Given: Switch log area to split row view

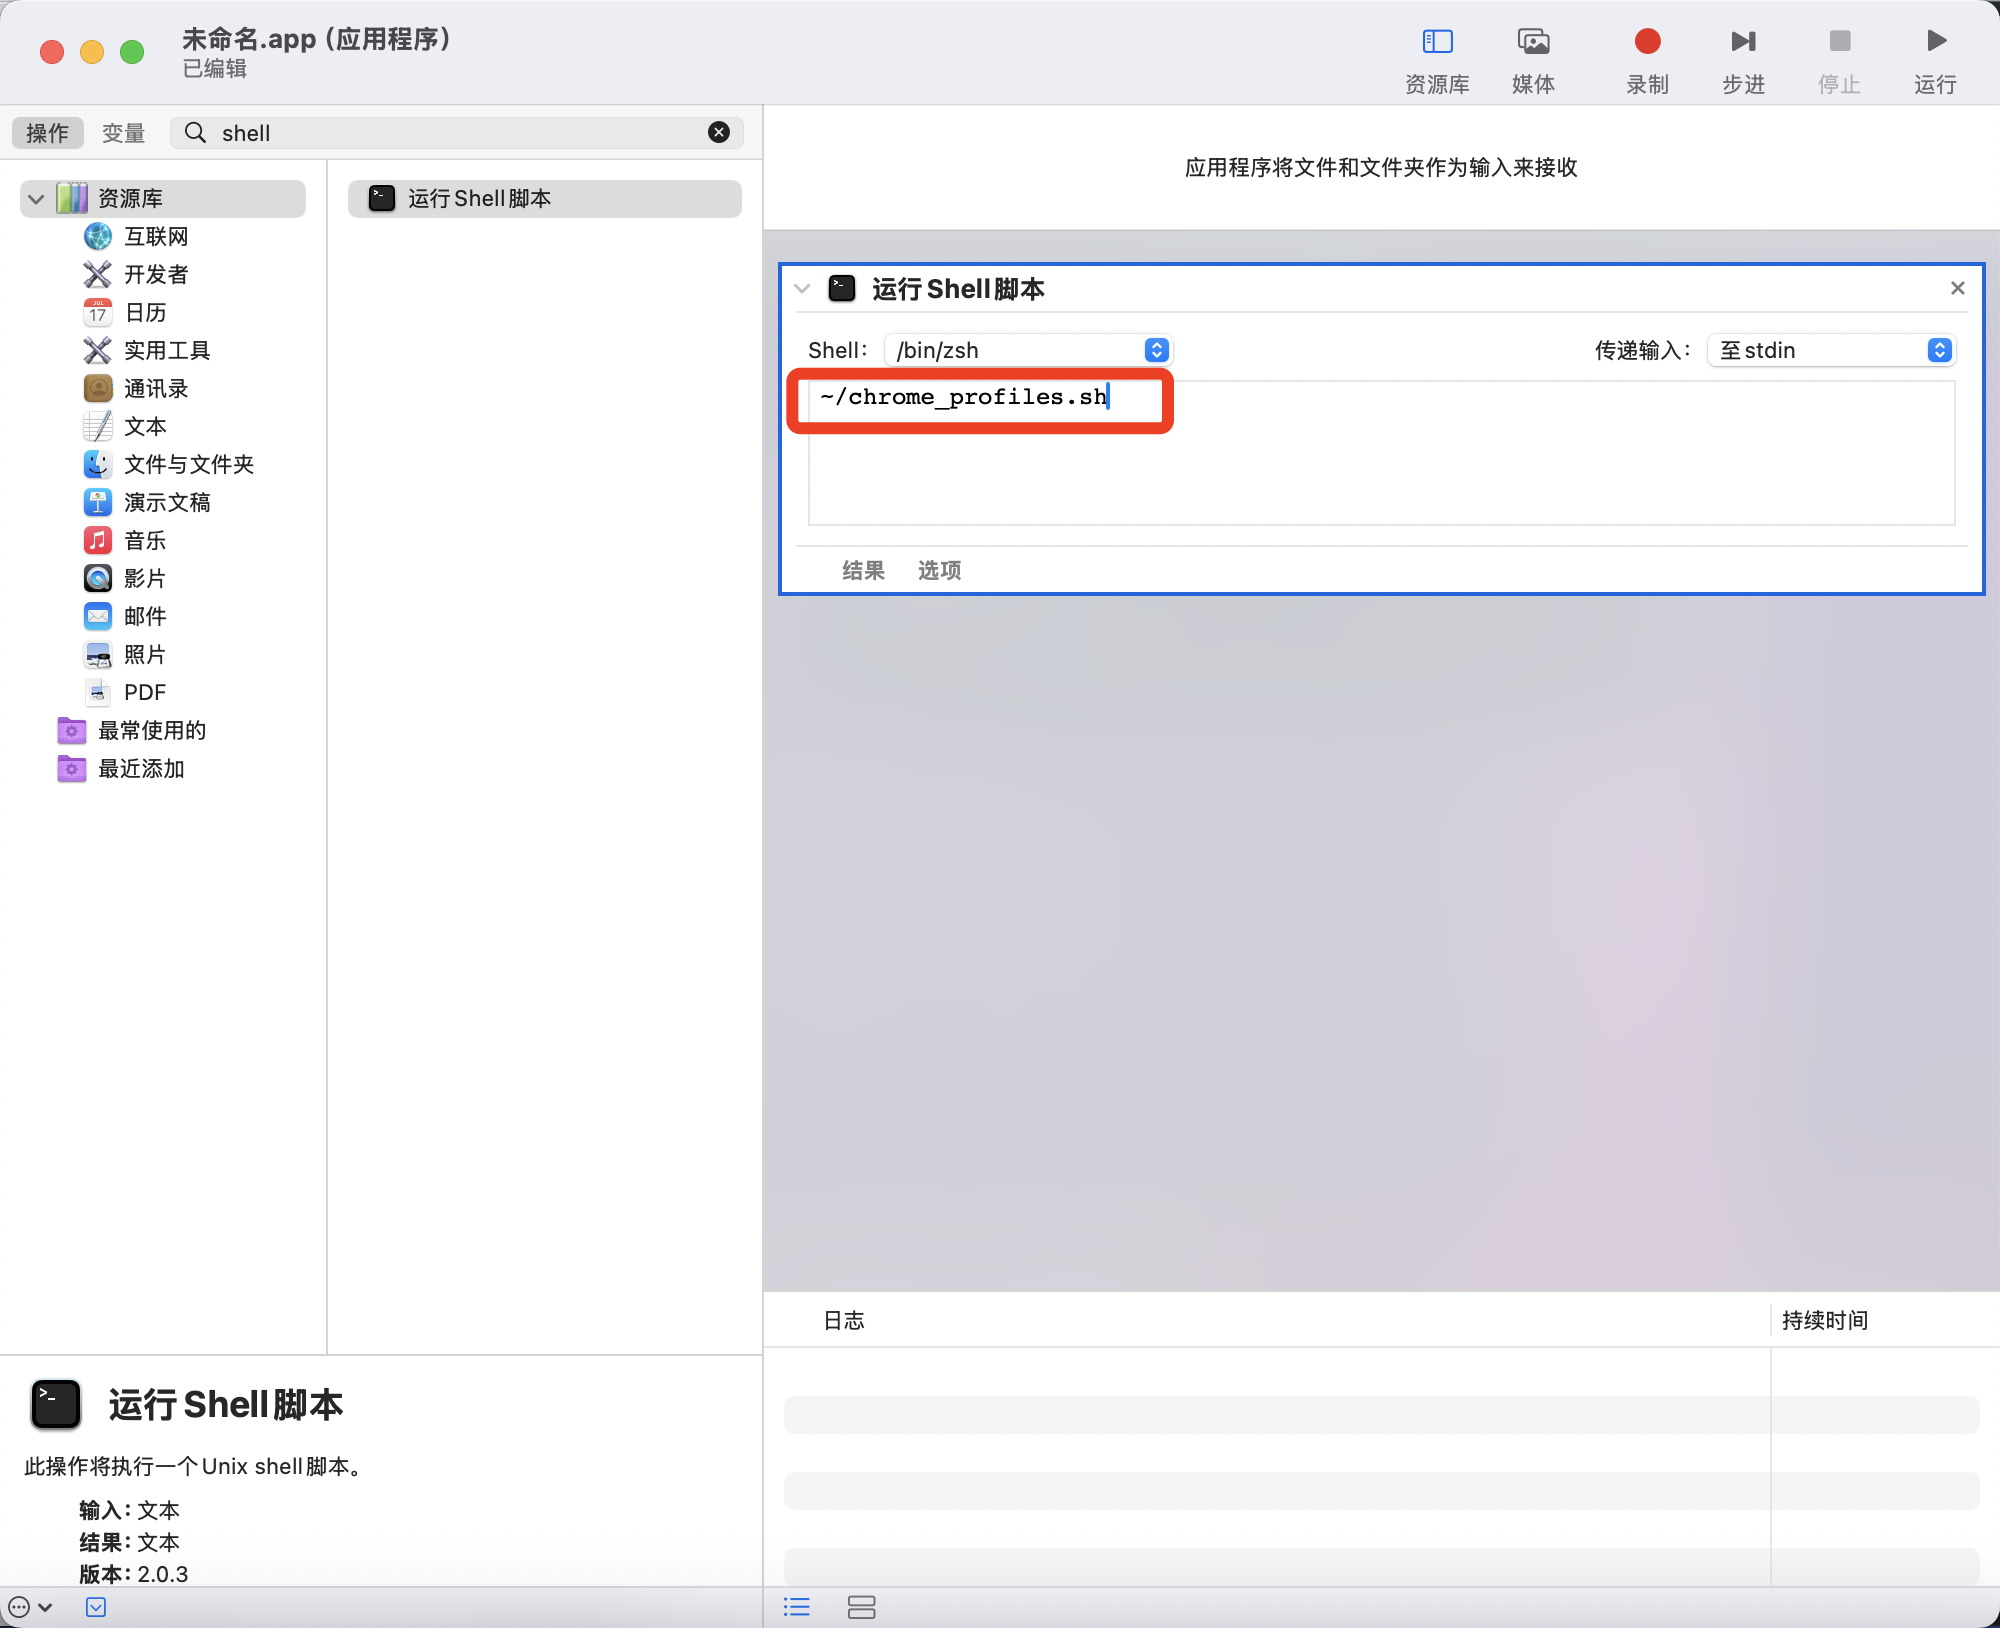Looking at the screenshot, I should coord(861,1607).
